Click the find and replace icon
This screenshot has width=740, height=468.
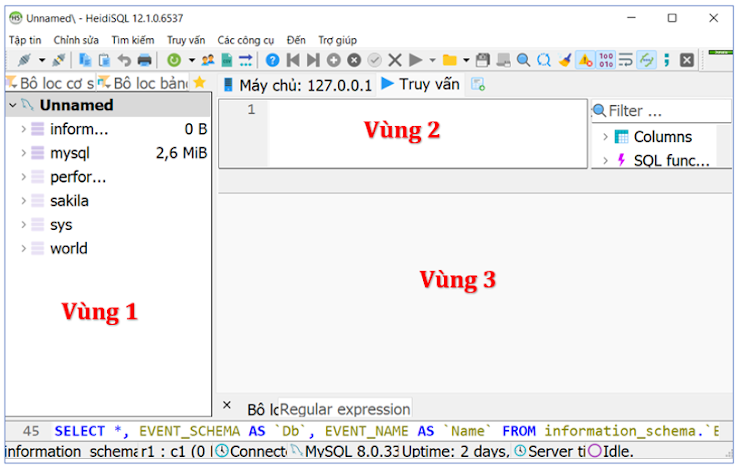coord(544,60)
